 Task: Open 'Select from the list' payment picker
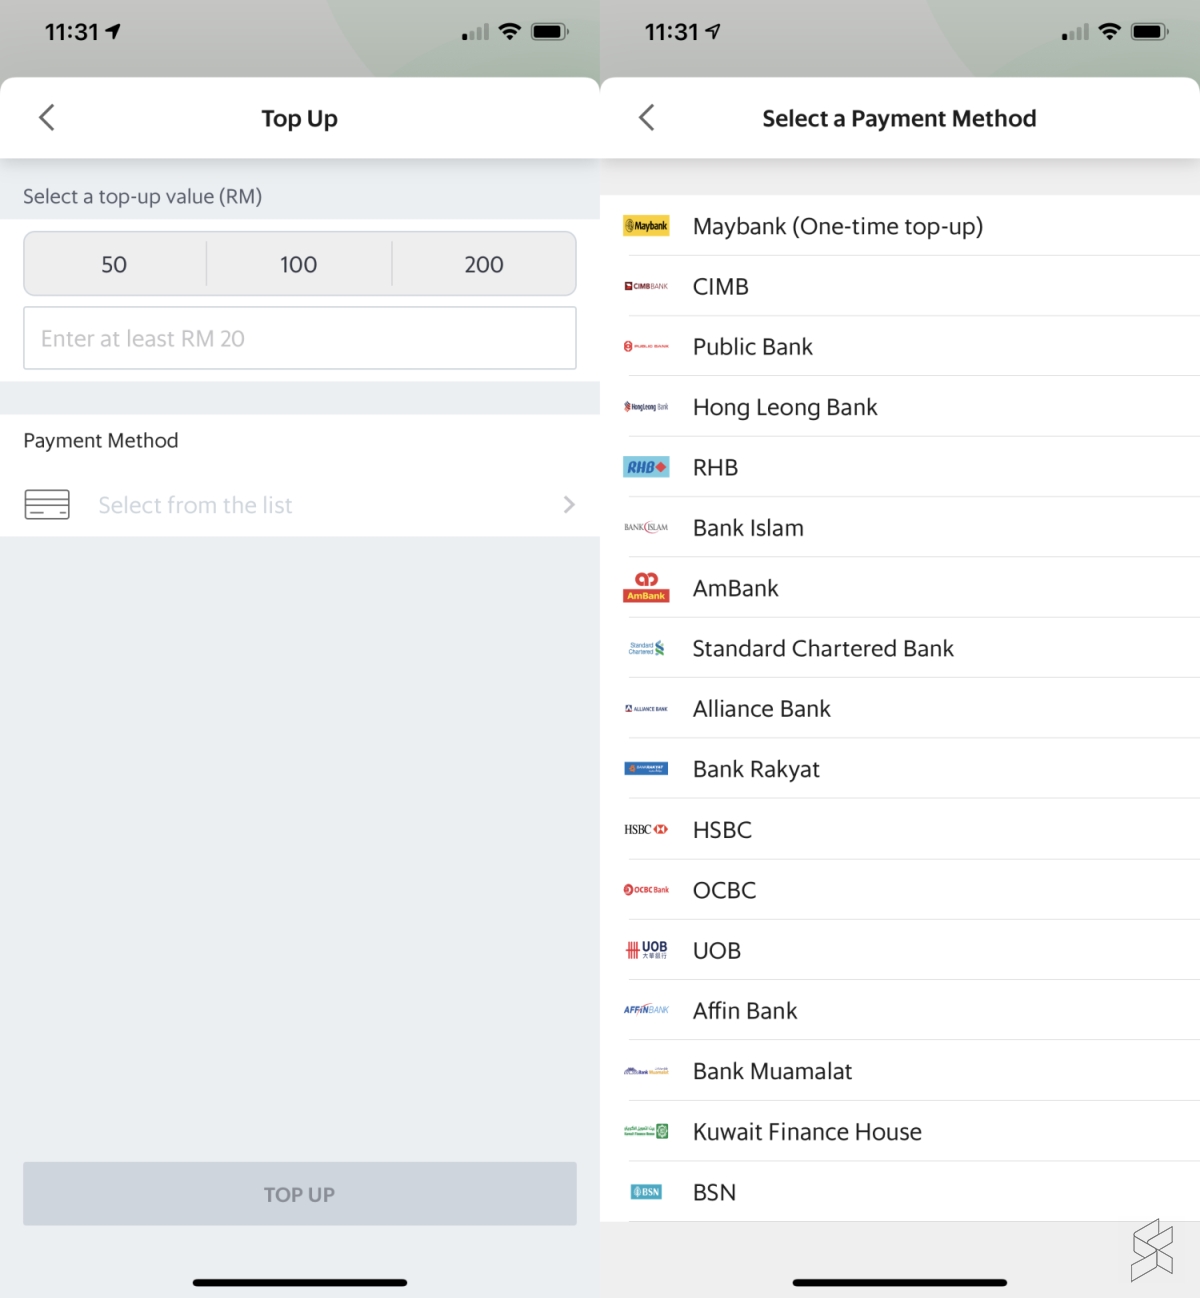pyautogui.click(x=196, y=505)
